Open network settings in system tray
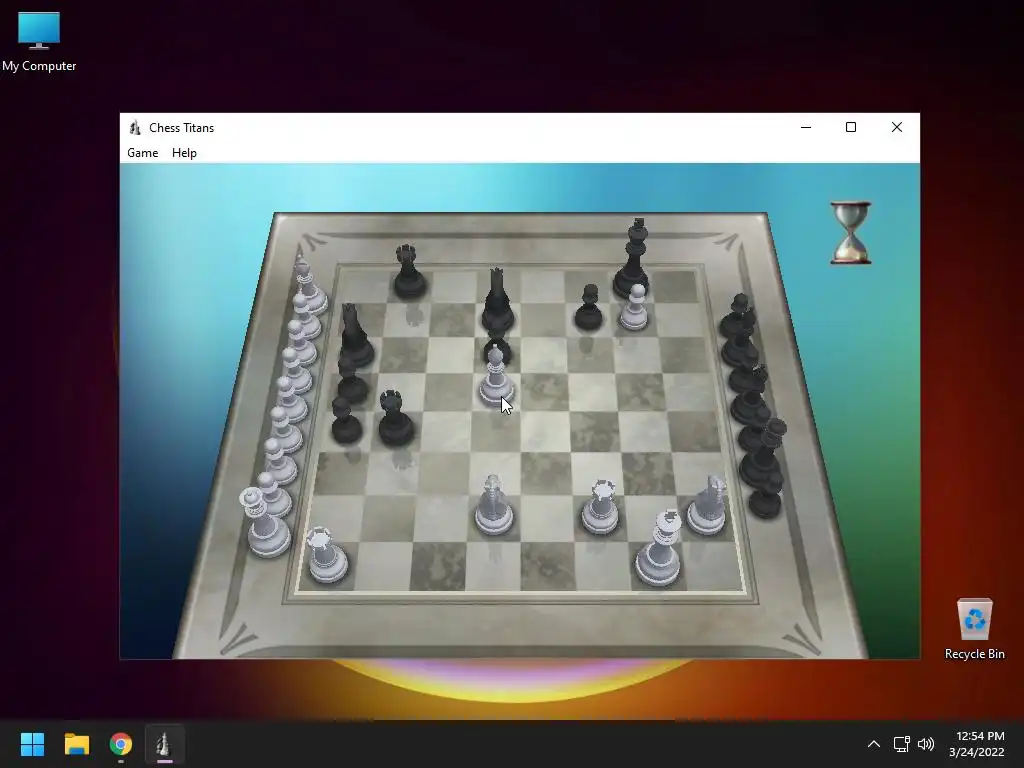 pos(902,744)
